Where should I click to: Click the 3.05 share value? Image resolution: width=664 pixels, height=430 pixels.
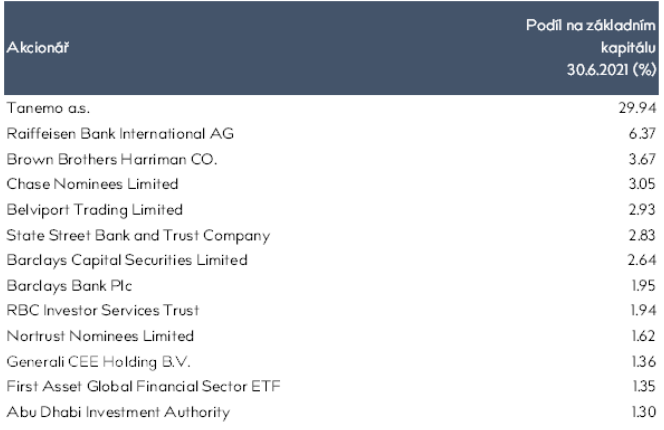coord(642,184)
